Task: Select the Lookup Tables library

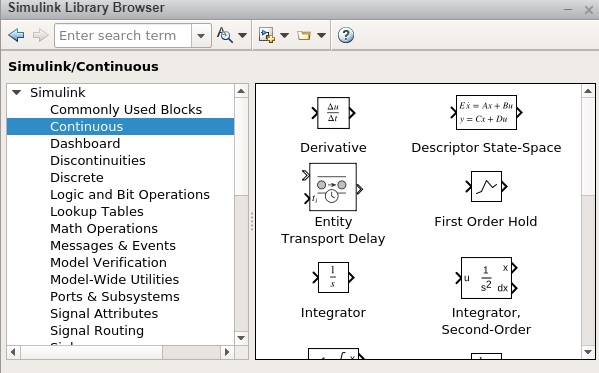Action: [97, 212]
